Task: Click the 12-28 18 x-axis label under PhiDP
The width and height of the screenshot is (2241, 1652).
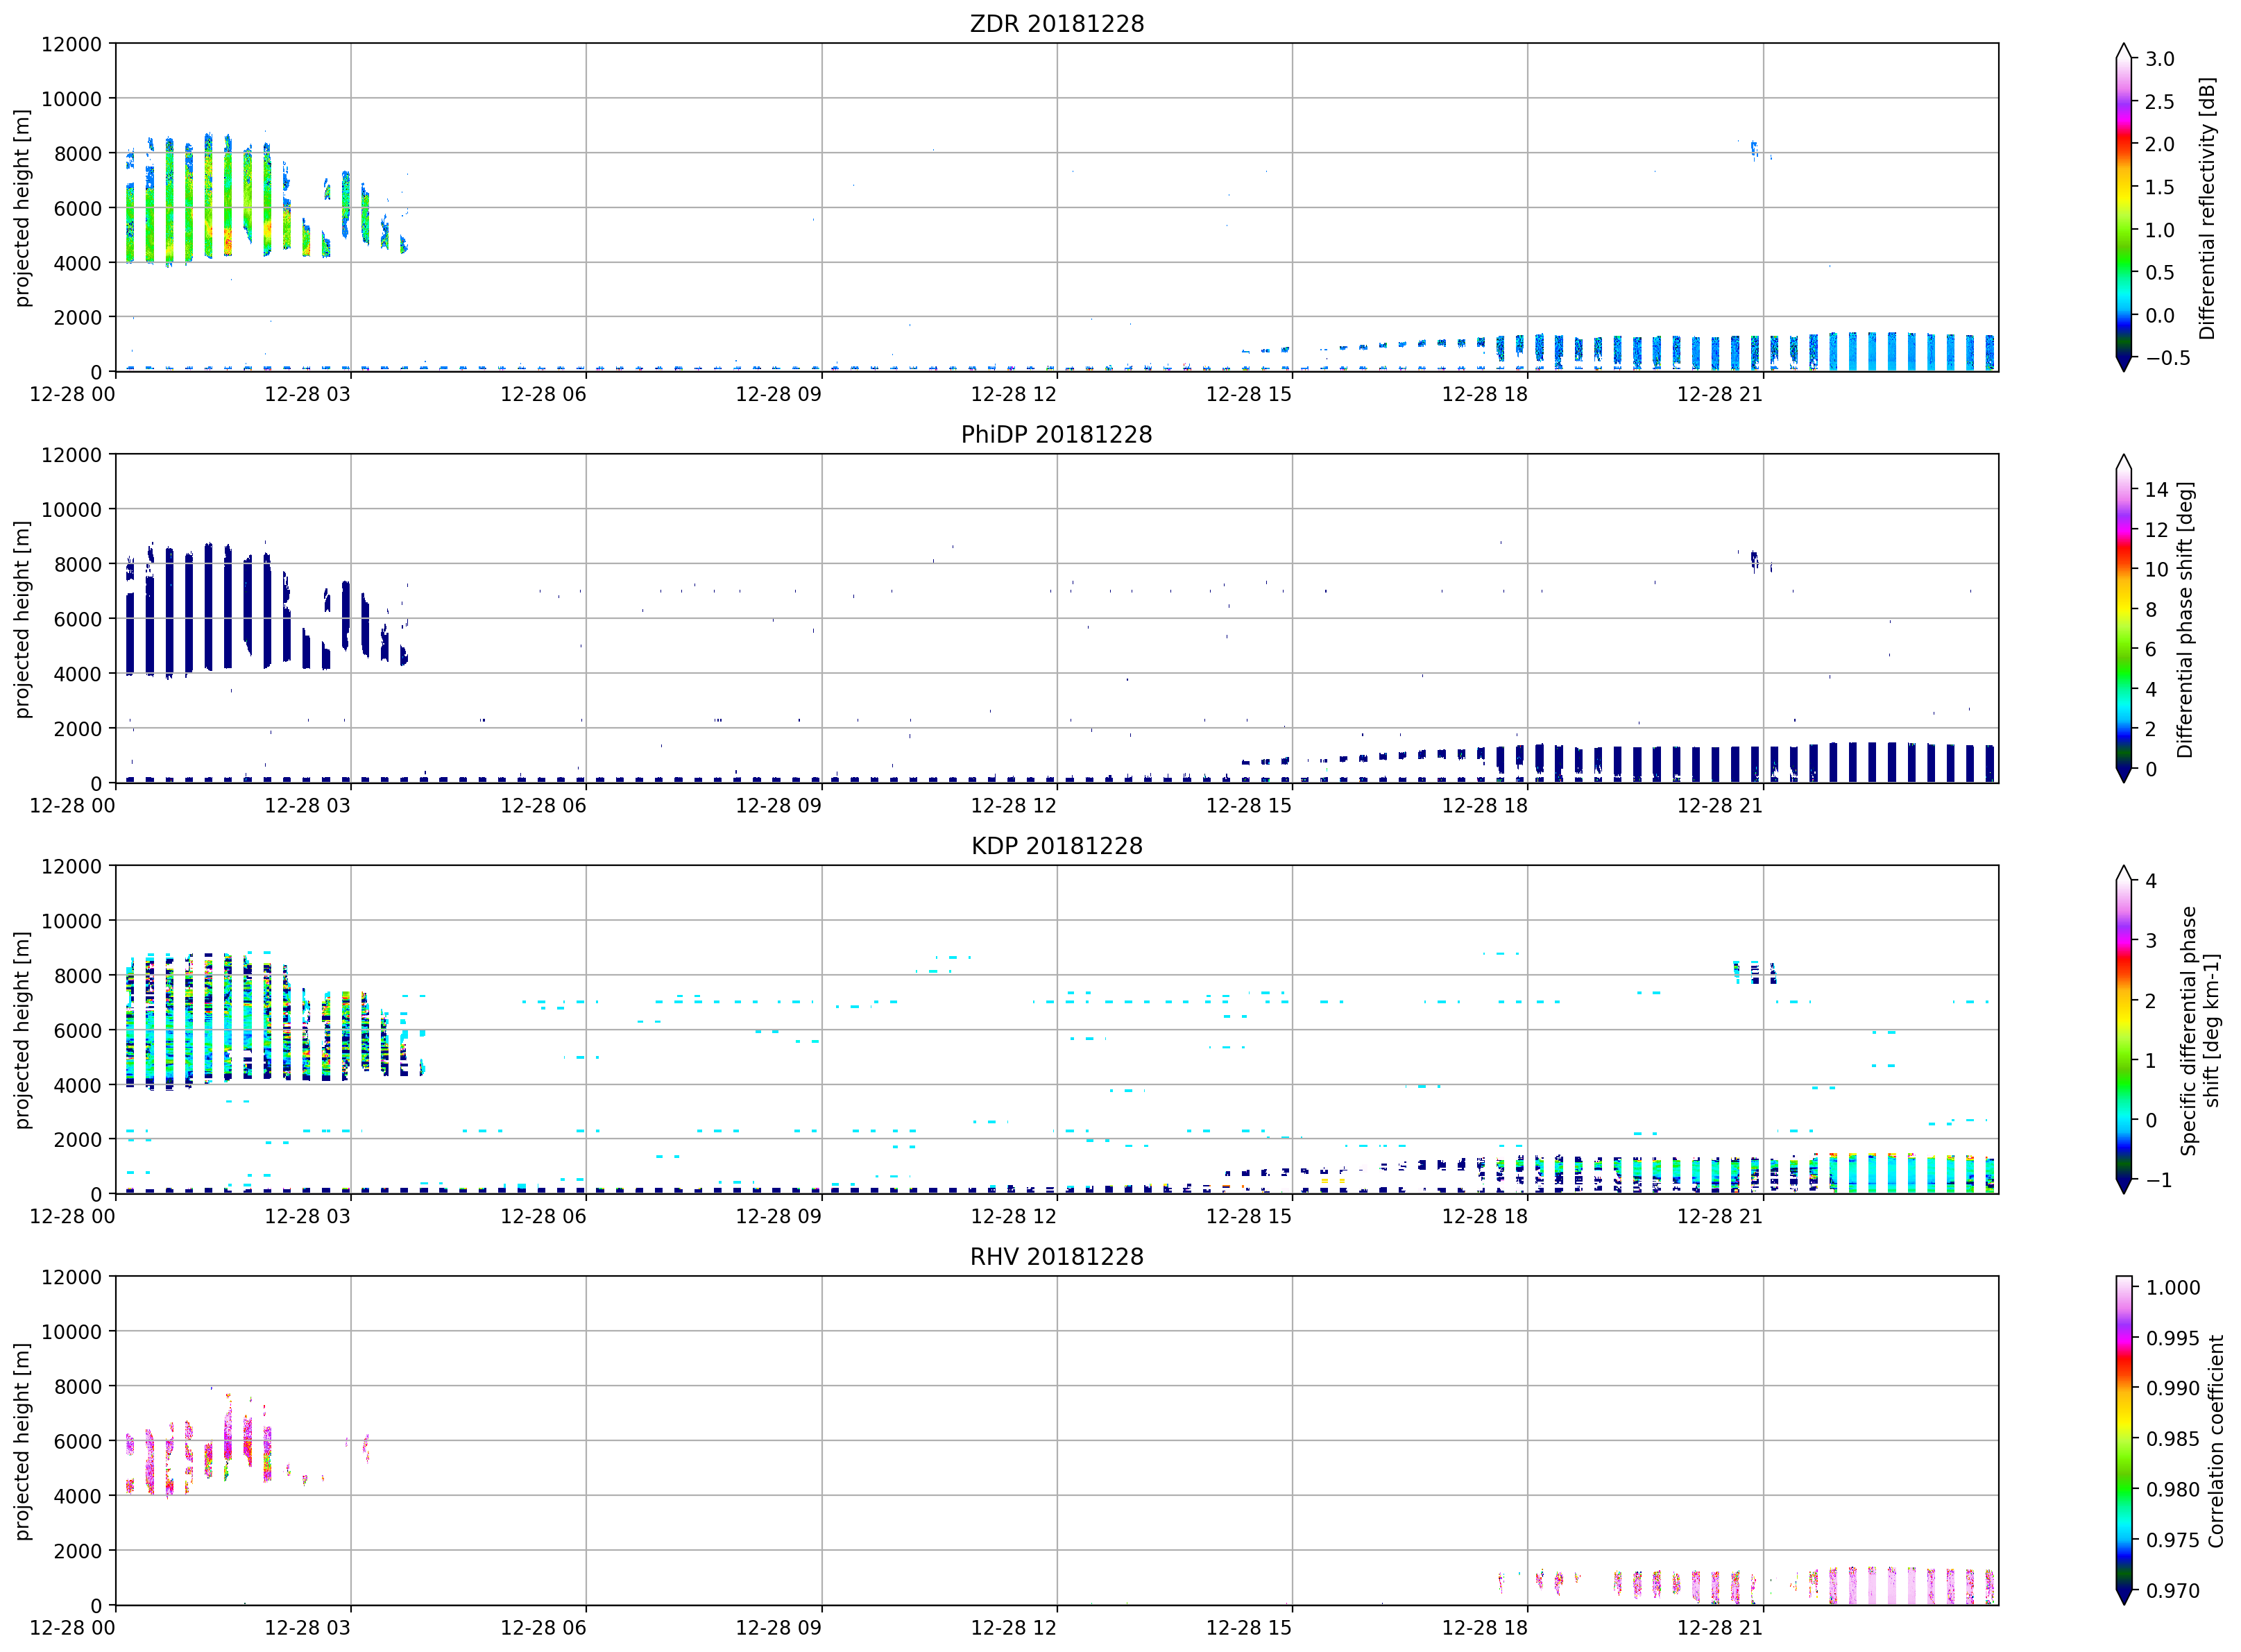Action: [x=1484, y=805]
